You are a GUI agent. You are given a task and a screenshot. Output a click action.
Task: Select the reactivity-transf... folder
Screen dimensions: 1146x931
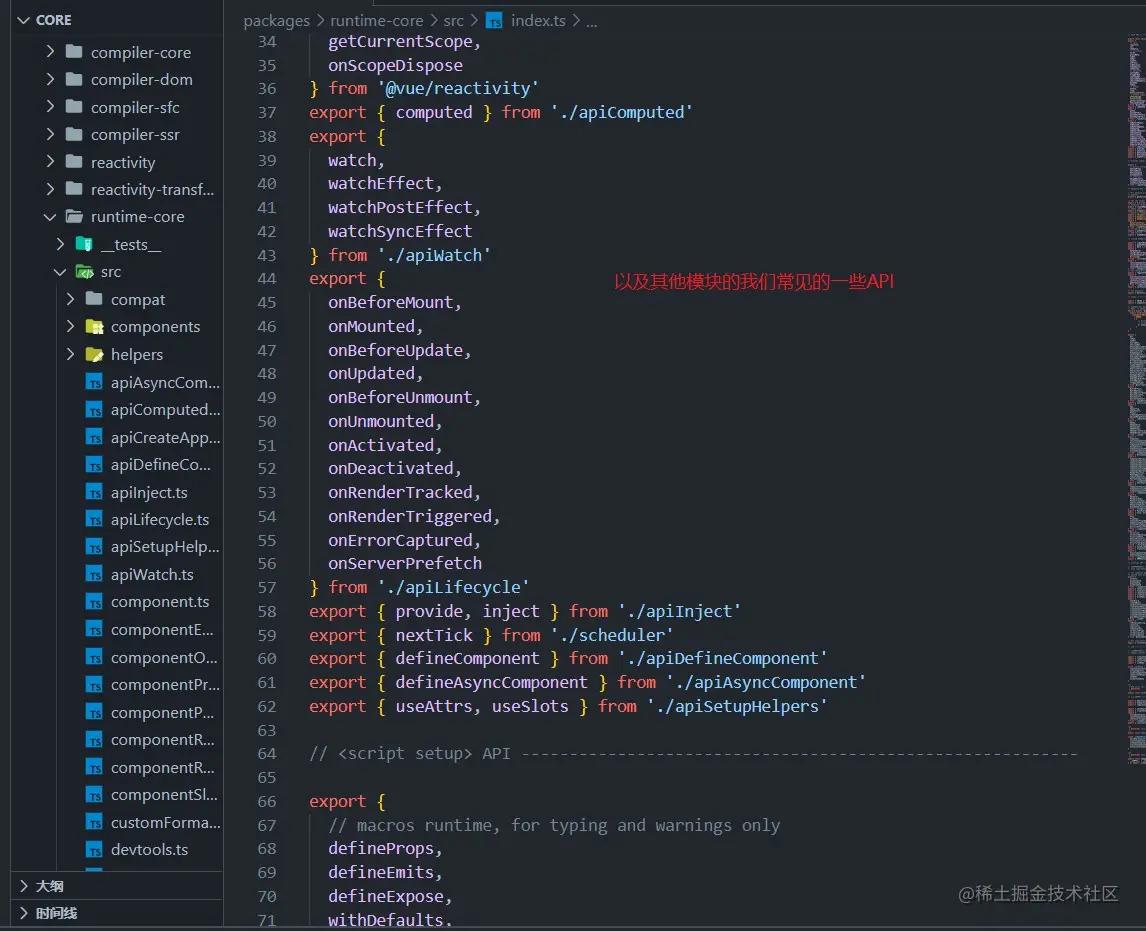(x=152, y=189)
